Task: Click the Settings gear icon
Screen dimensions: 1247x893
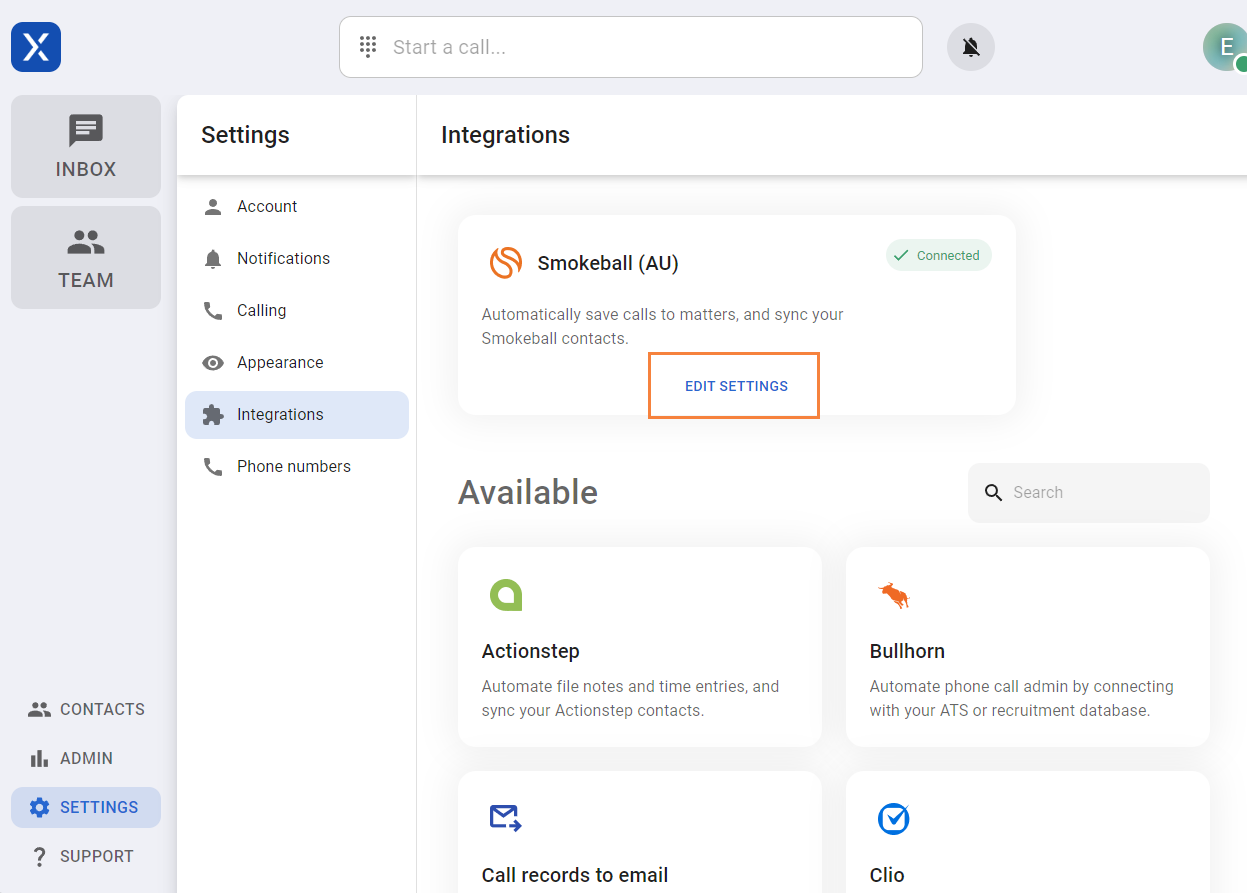Action: [39, 807]
